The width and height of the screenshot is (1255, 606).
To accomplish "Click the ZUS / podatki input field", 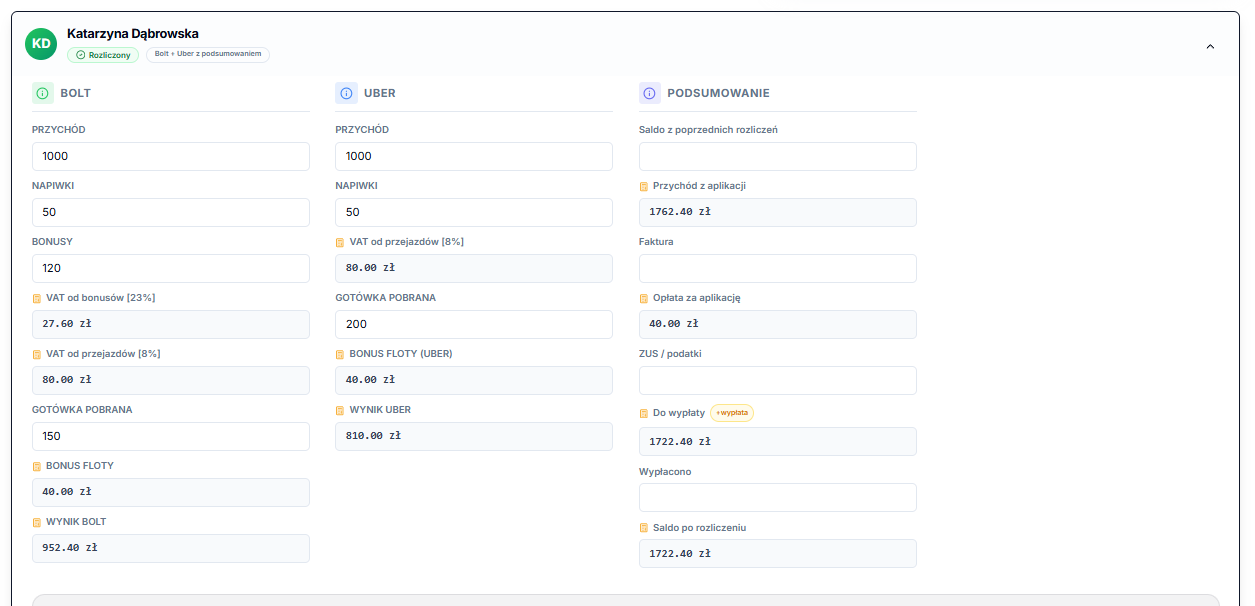I will (778, 380).
